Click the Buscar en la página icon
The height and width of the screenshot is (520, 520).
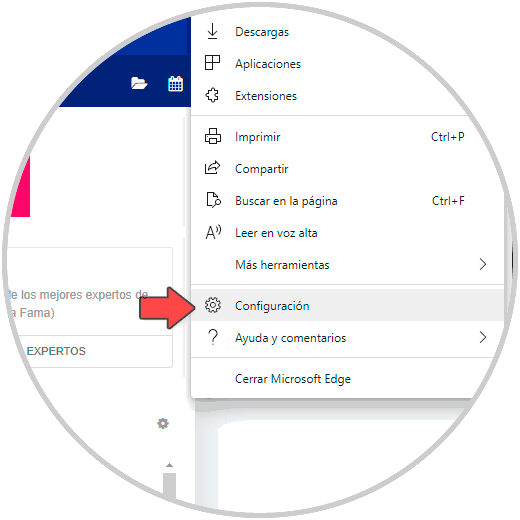(x=213, y=200)
